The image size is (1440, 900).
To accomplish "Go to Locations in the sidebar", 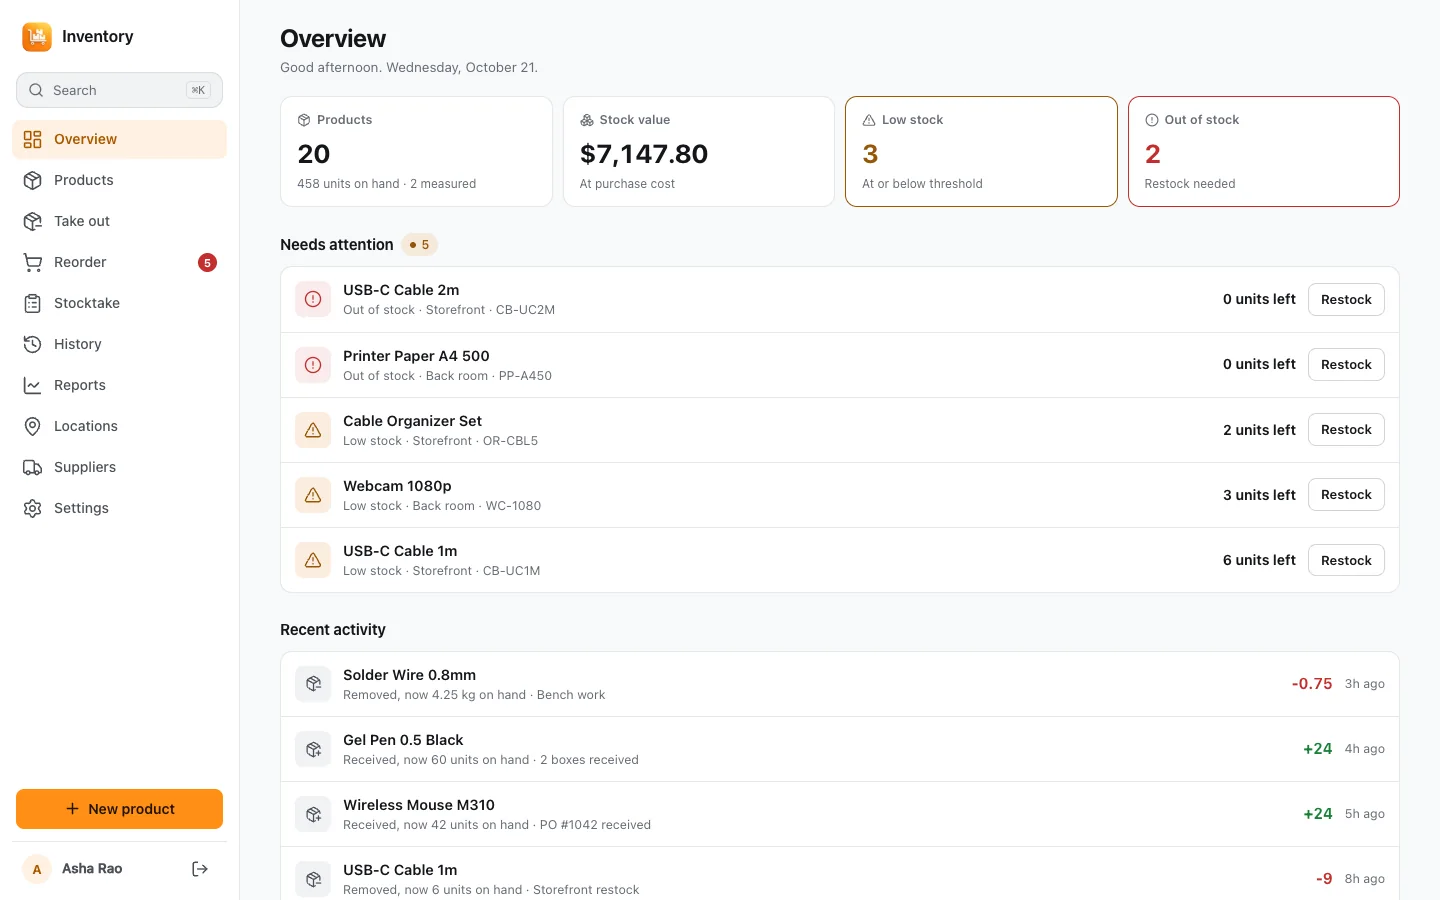I will (120, 426).
